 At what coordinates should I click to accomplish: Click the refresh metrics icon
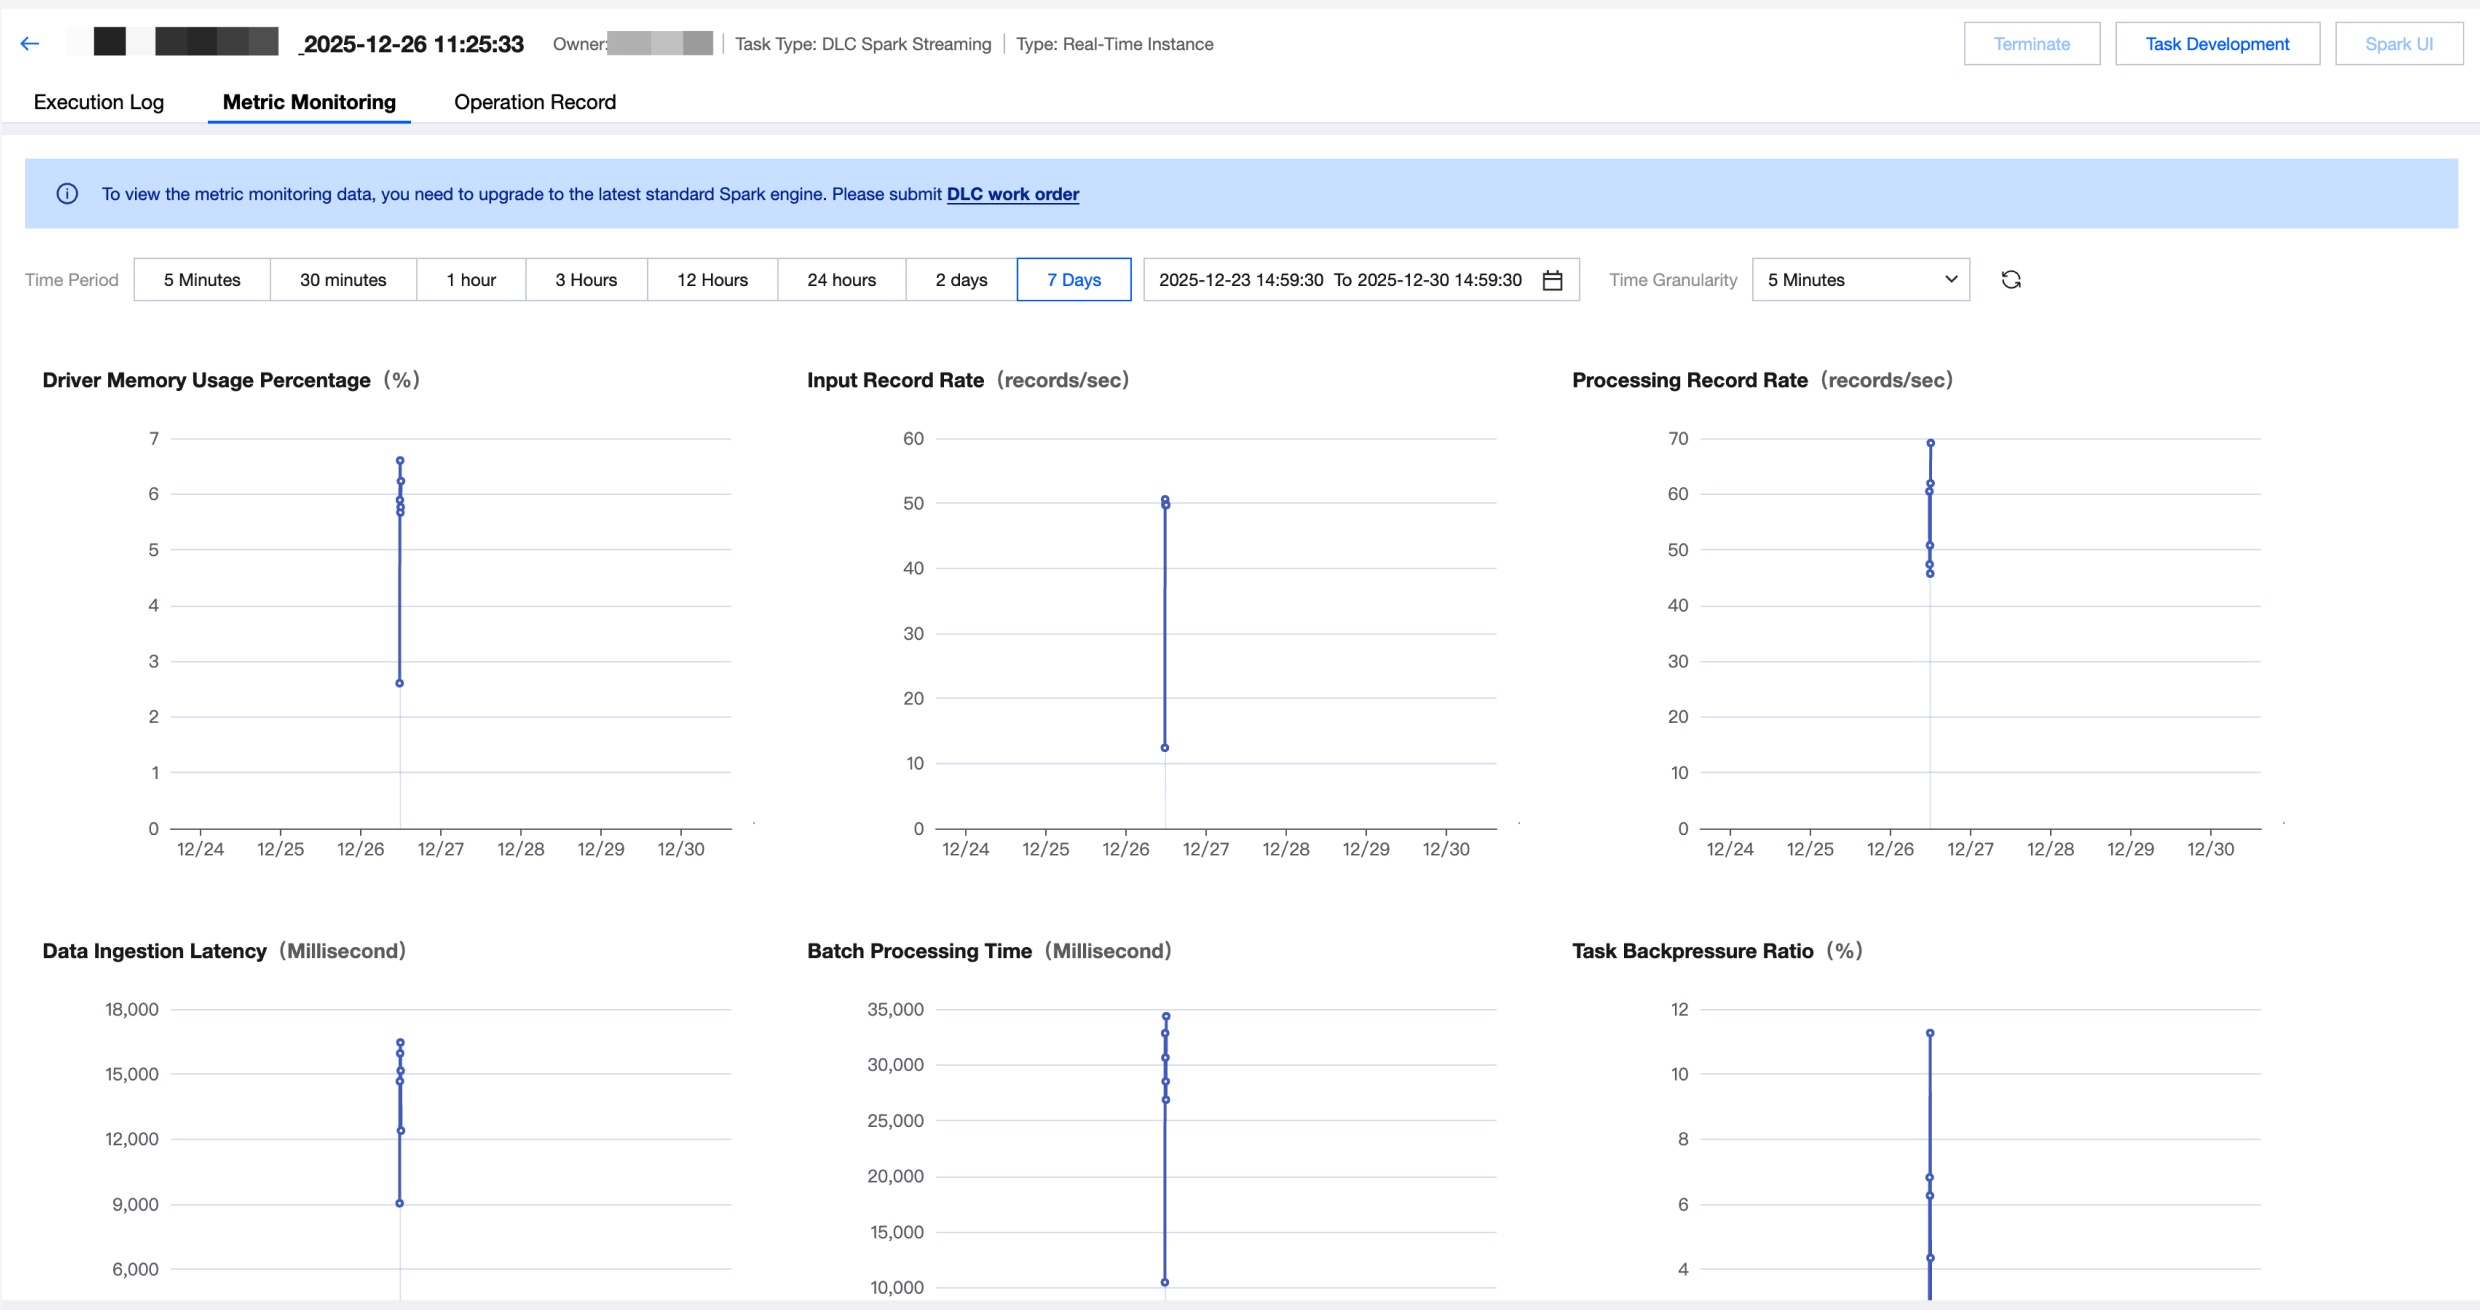click(x=2011, y=280)
